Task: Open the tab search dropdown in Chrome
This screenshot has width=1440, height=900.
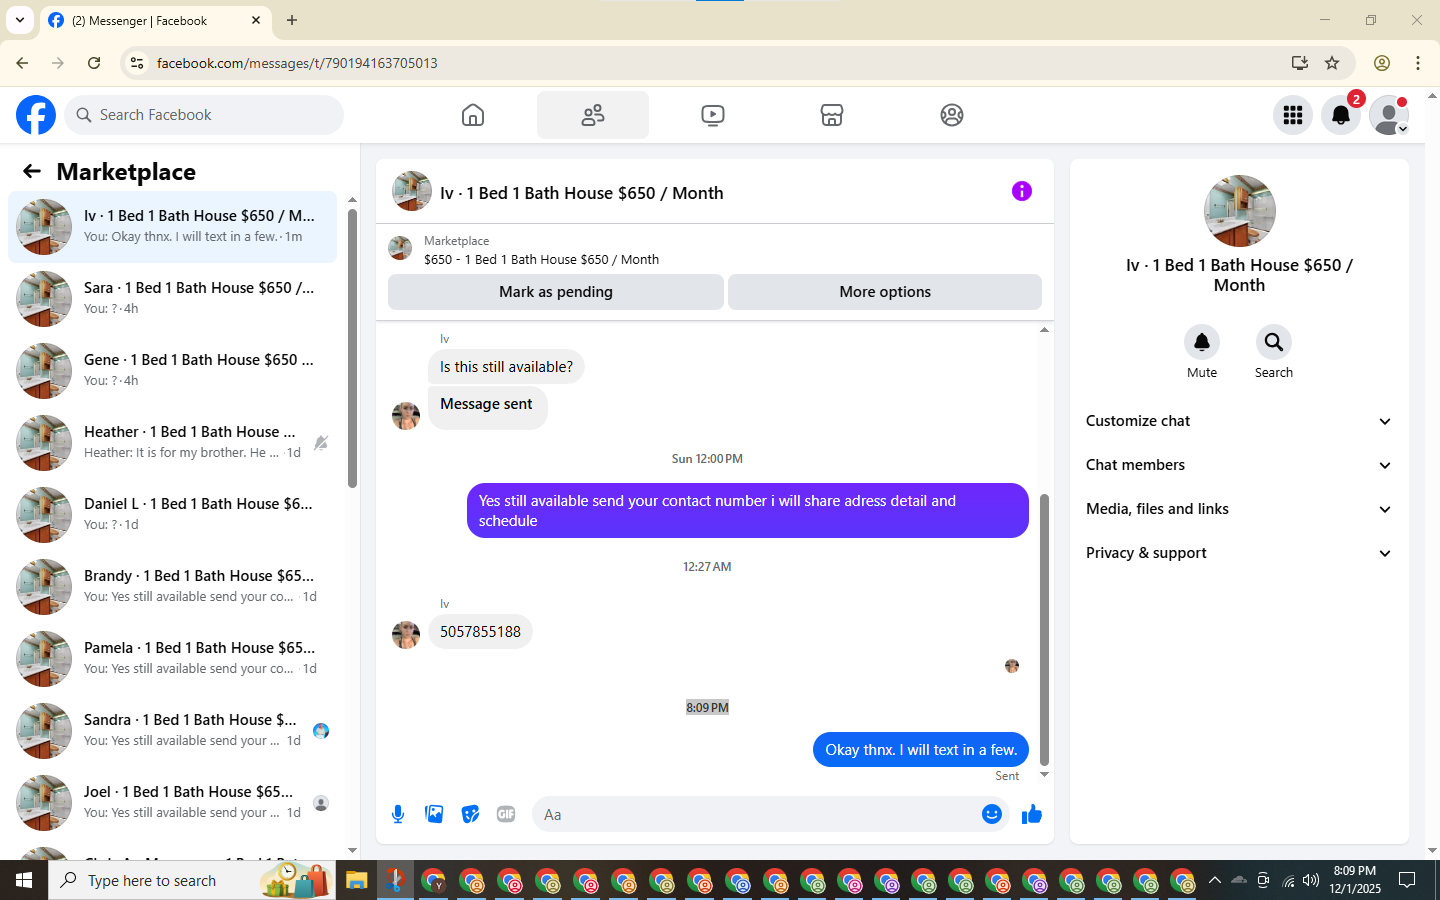Action: [x=19, y=20]
